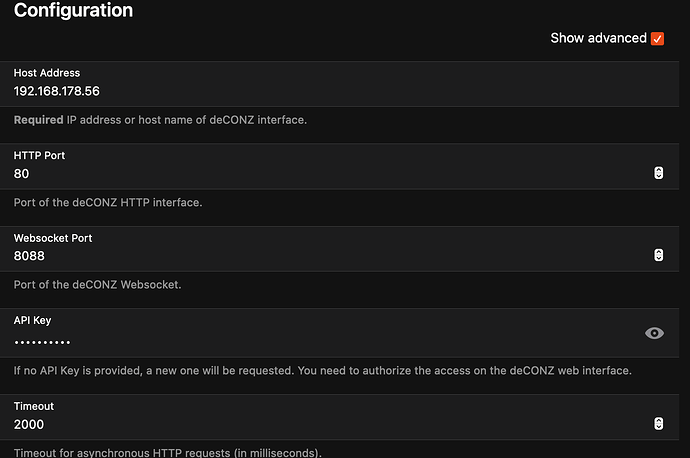Reveal the hidden API Key with eye icon

tap(654, 333)
